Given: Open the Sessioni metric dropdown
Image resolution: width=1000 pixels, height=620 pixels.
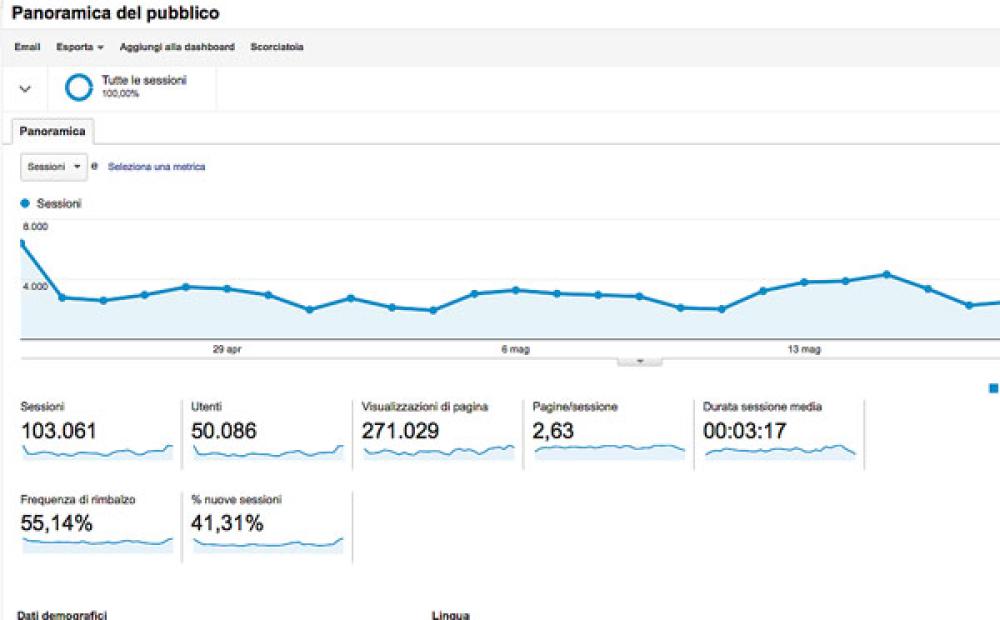Looking at the screenshot, I should [54, 167].
